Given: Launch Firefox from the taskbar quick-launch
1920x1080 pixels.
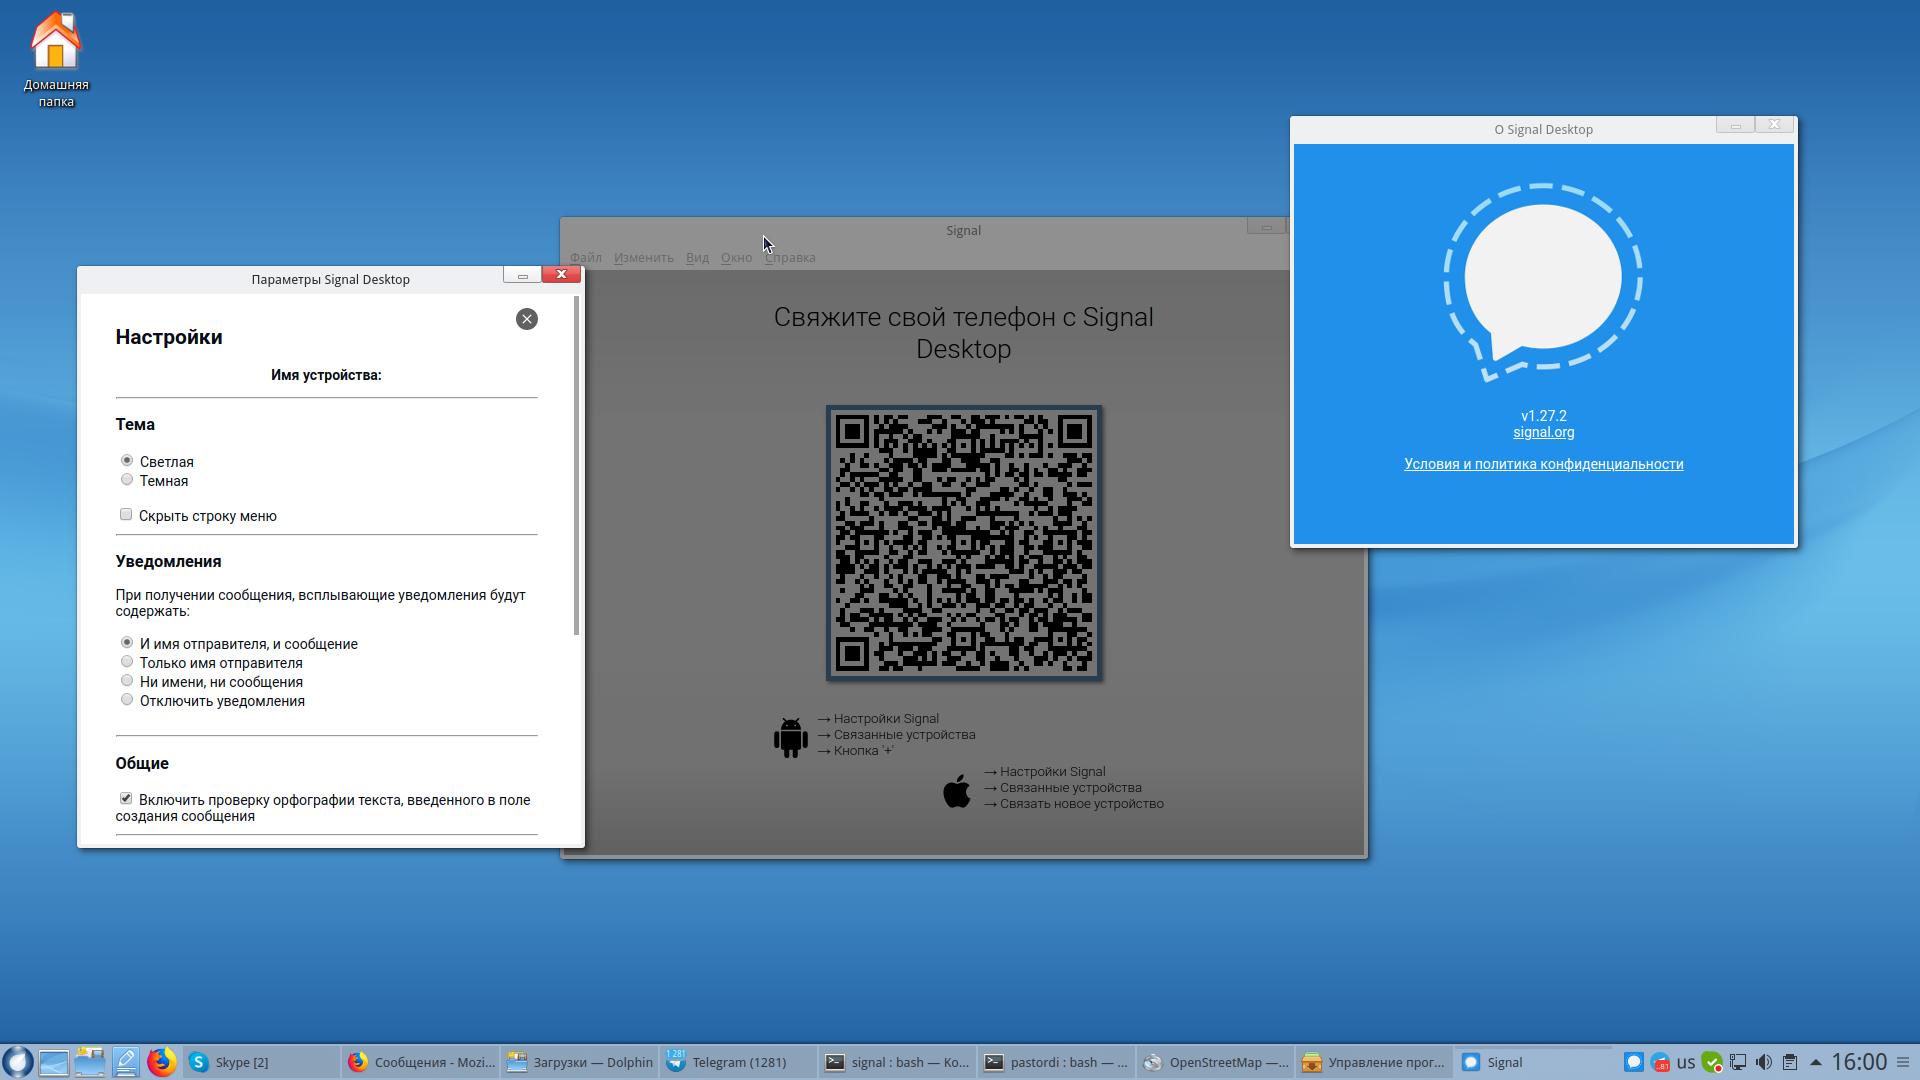Looking at the screenshot, I should pyautogui.click(x=161, y=1062).
